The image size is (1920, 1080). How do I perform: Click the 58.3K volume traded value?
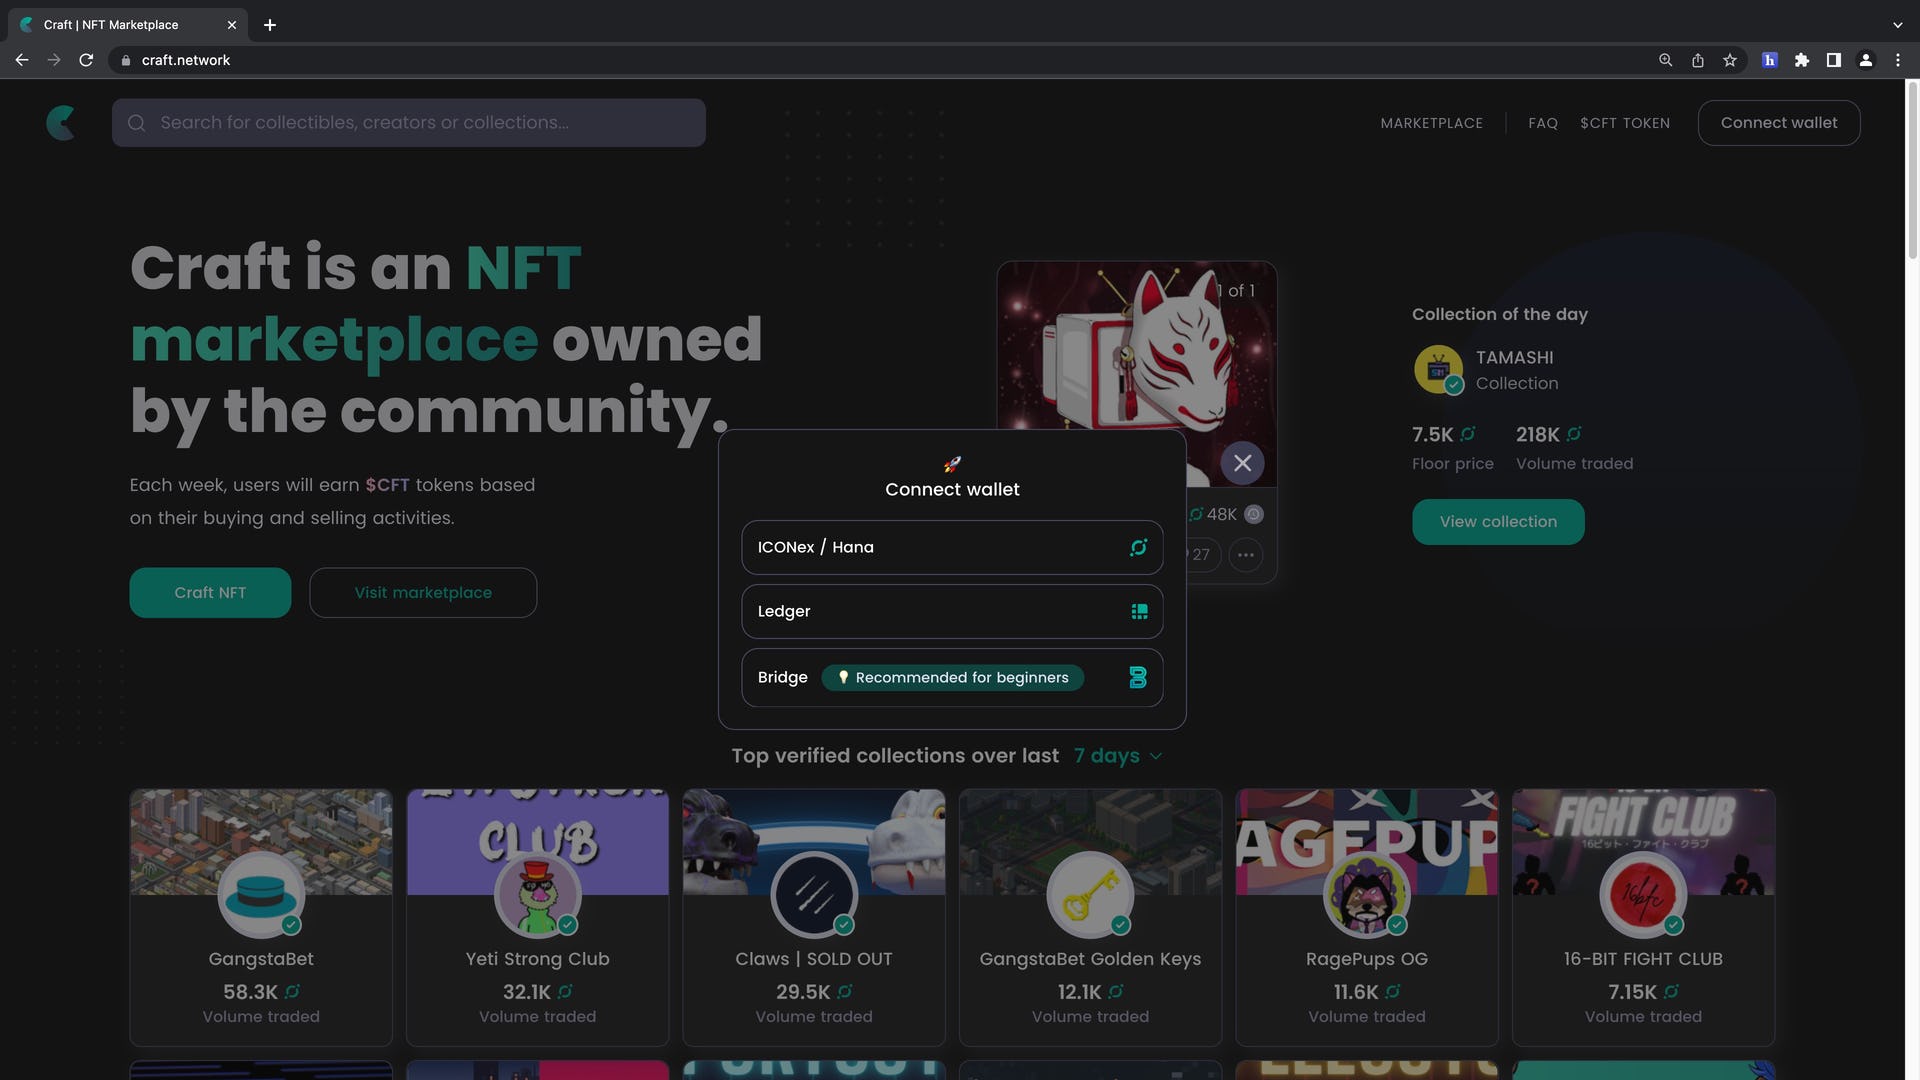coord(250,992)
